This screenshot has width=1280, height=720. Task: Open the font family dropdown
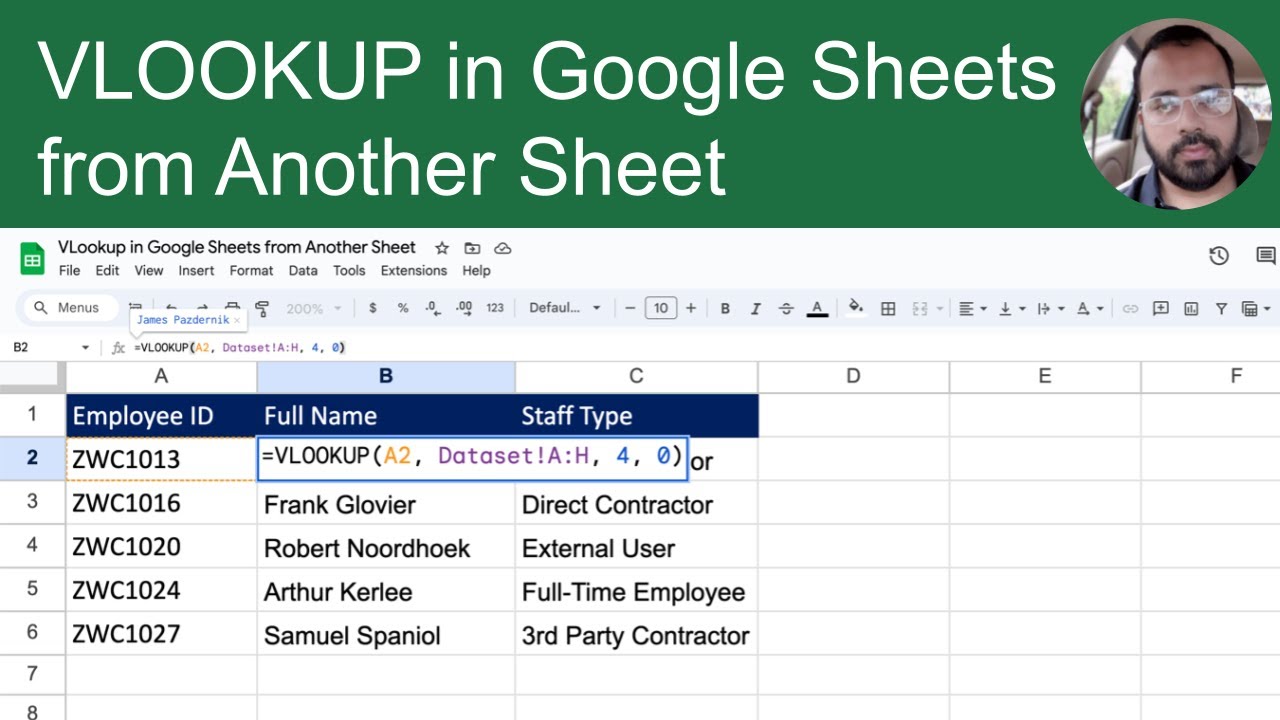565,308
